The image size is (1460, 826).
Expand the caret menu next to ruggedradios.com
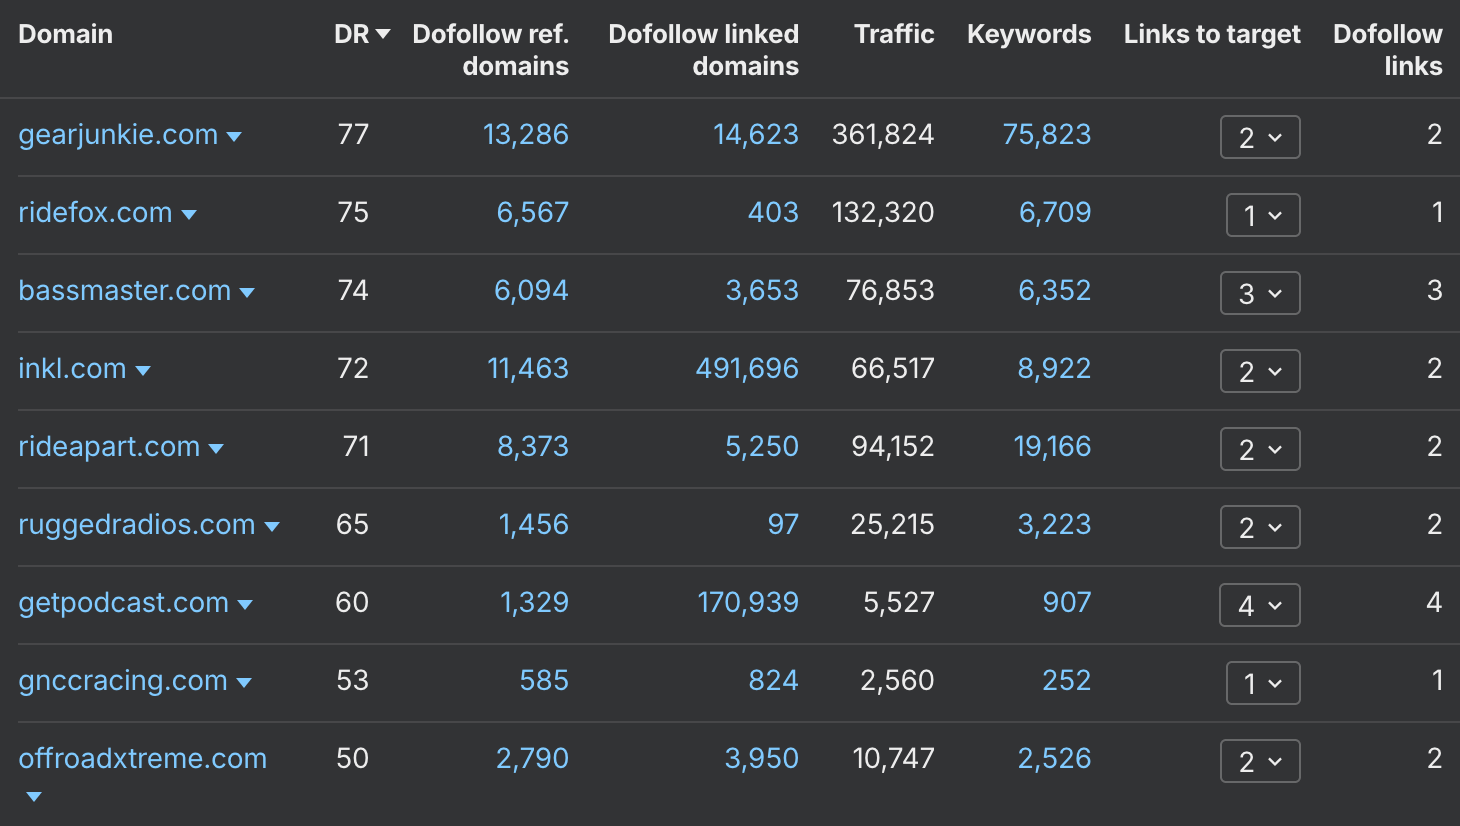272,527
